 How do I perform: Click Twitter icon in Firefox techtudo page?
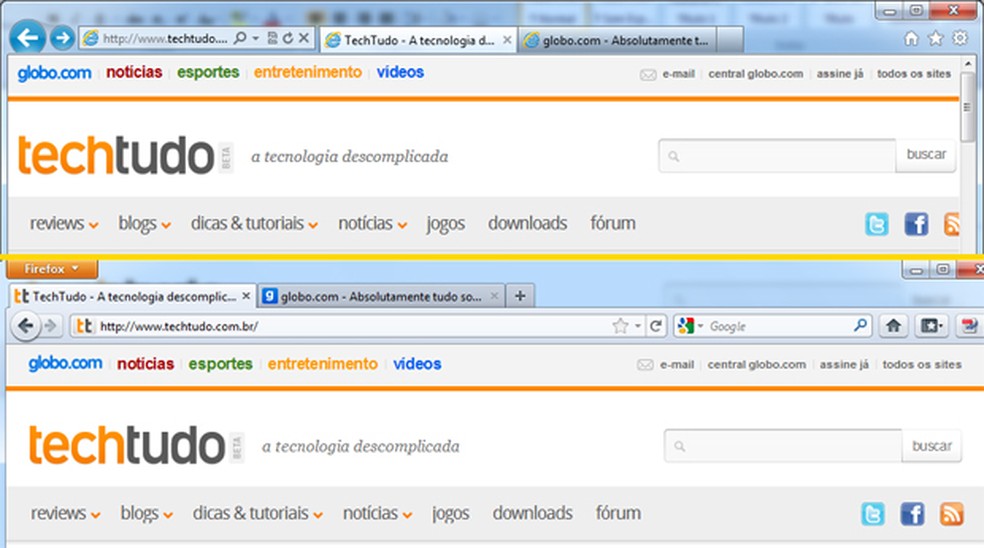pos(873,513)
